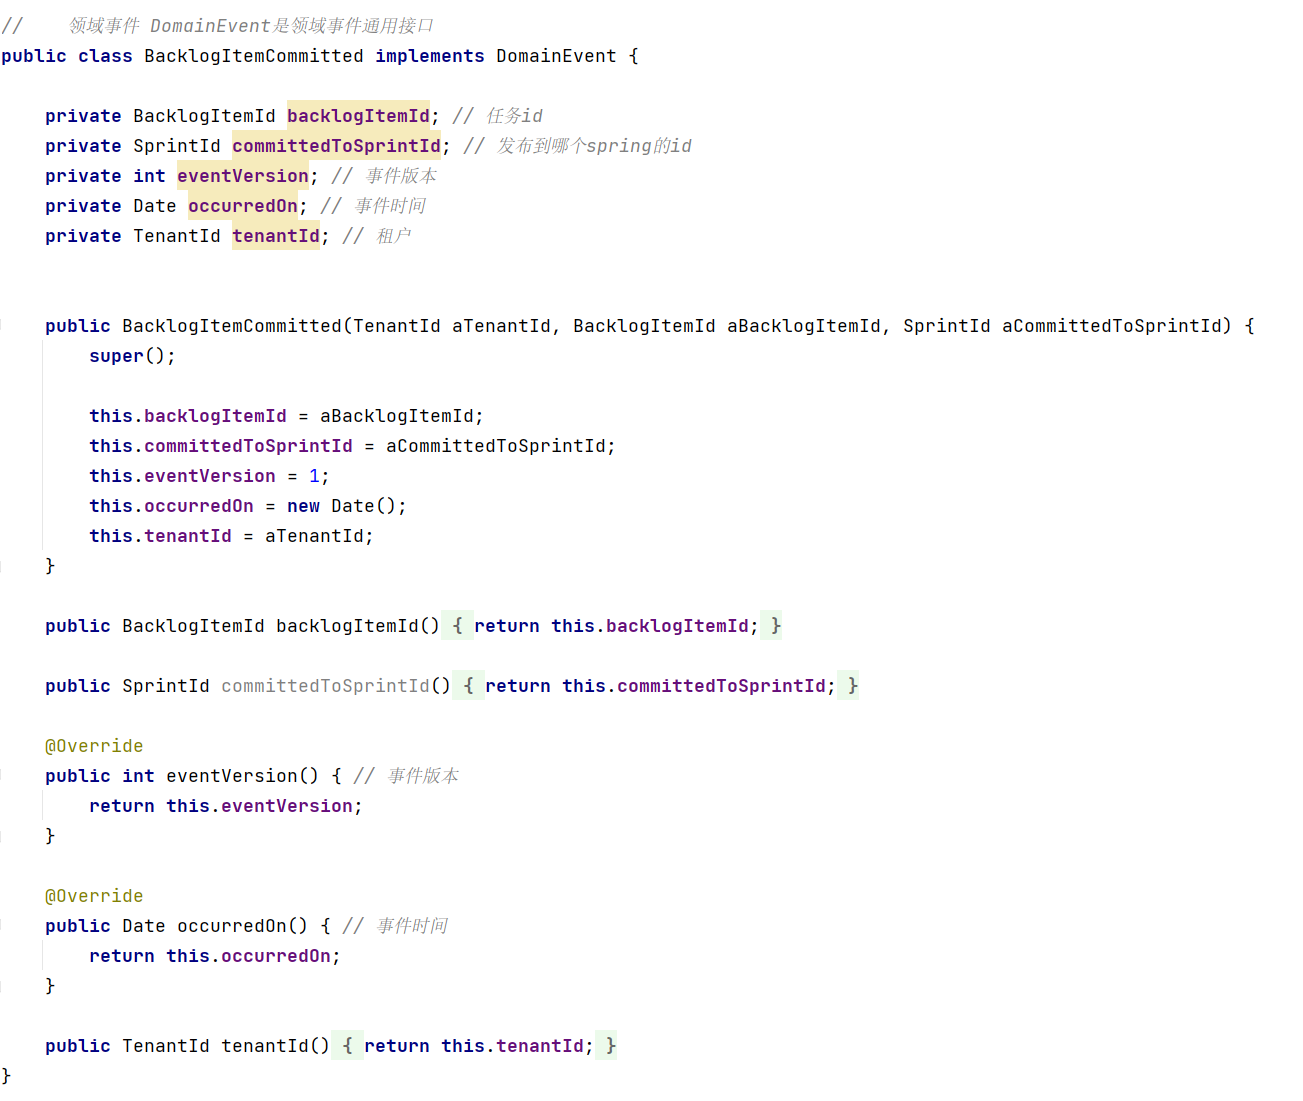The height and width of the screenshot is (1101, 1303).
Task: Click the highlighted tenantId field declaration
Action: click(276, 236)
